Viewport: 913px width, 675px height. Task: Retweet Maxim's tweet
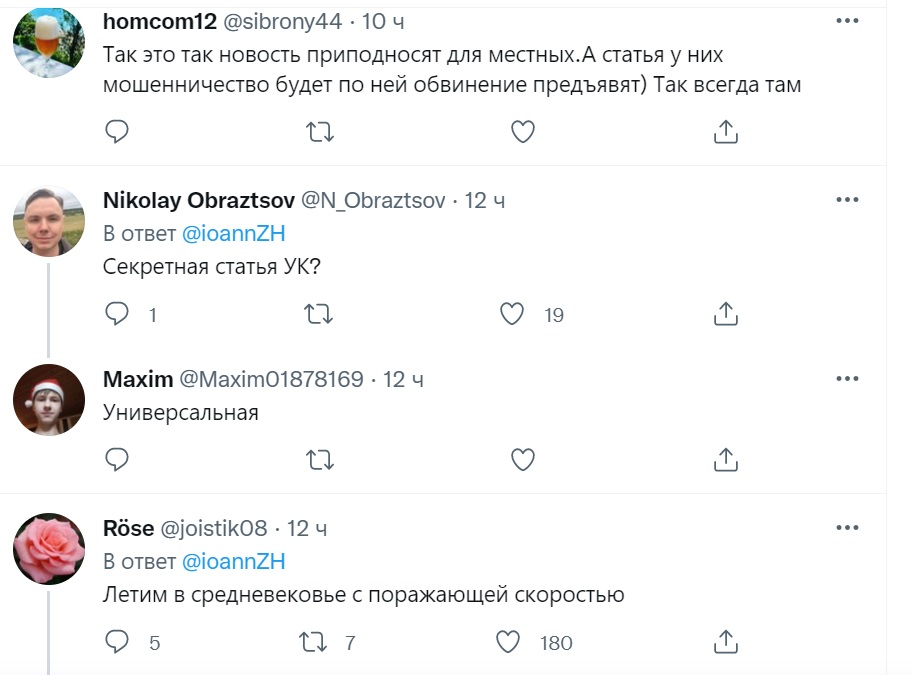(x=319, y=459)
